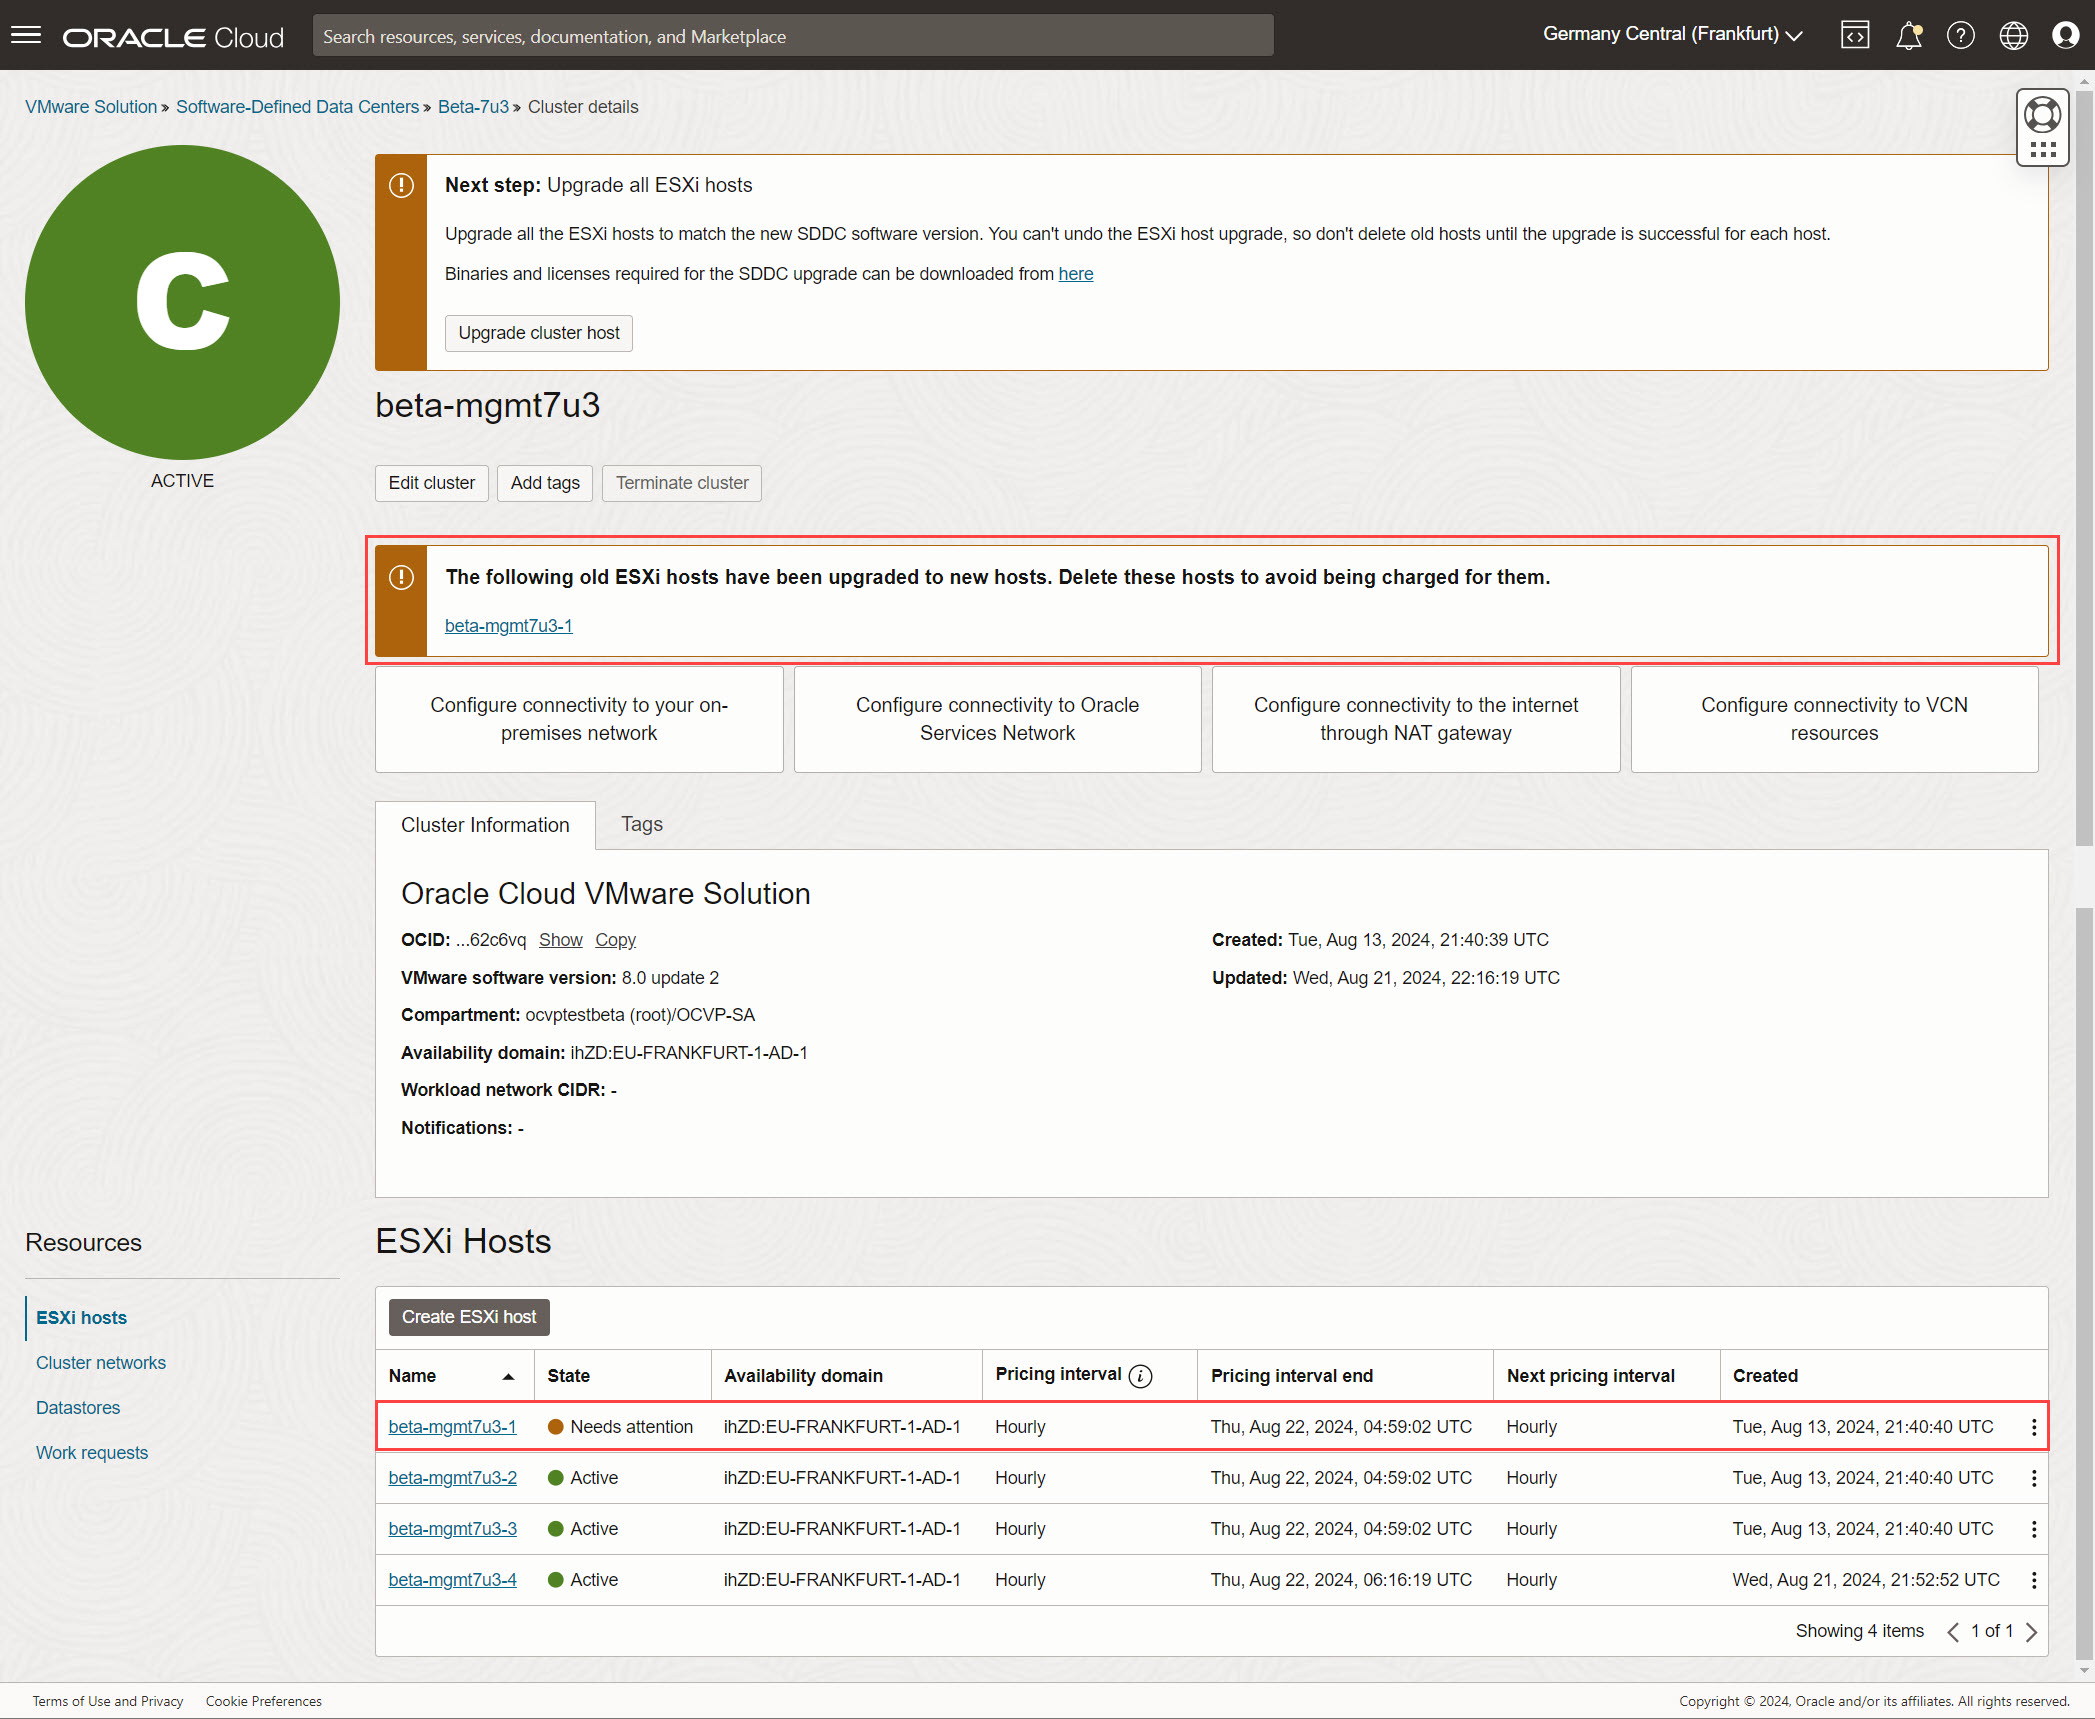Expand the Germany Central (Frankfurt) region selector
The image size is (2095, 1719).
(x=1672, y=35)
